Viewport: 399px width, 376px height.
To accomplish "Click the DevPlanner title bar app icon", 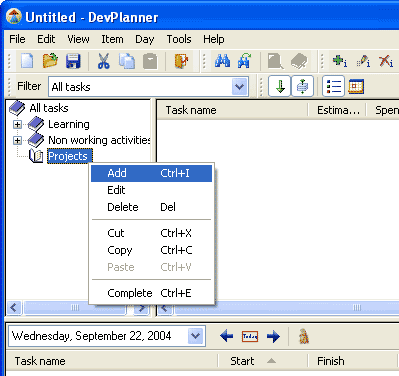I will [x=13, y=17].
